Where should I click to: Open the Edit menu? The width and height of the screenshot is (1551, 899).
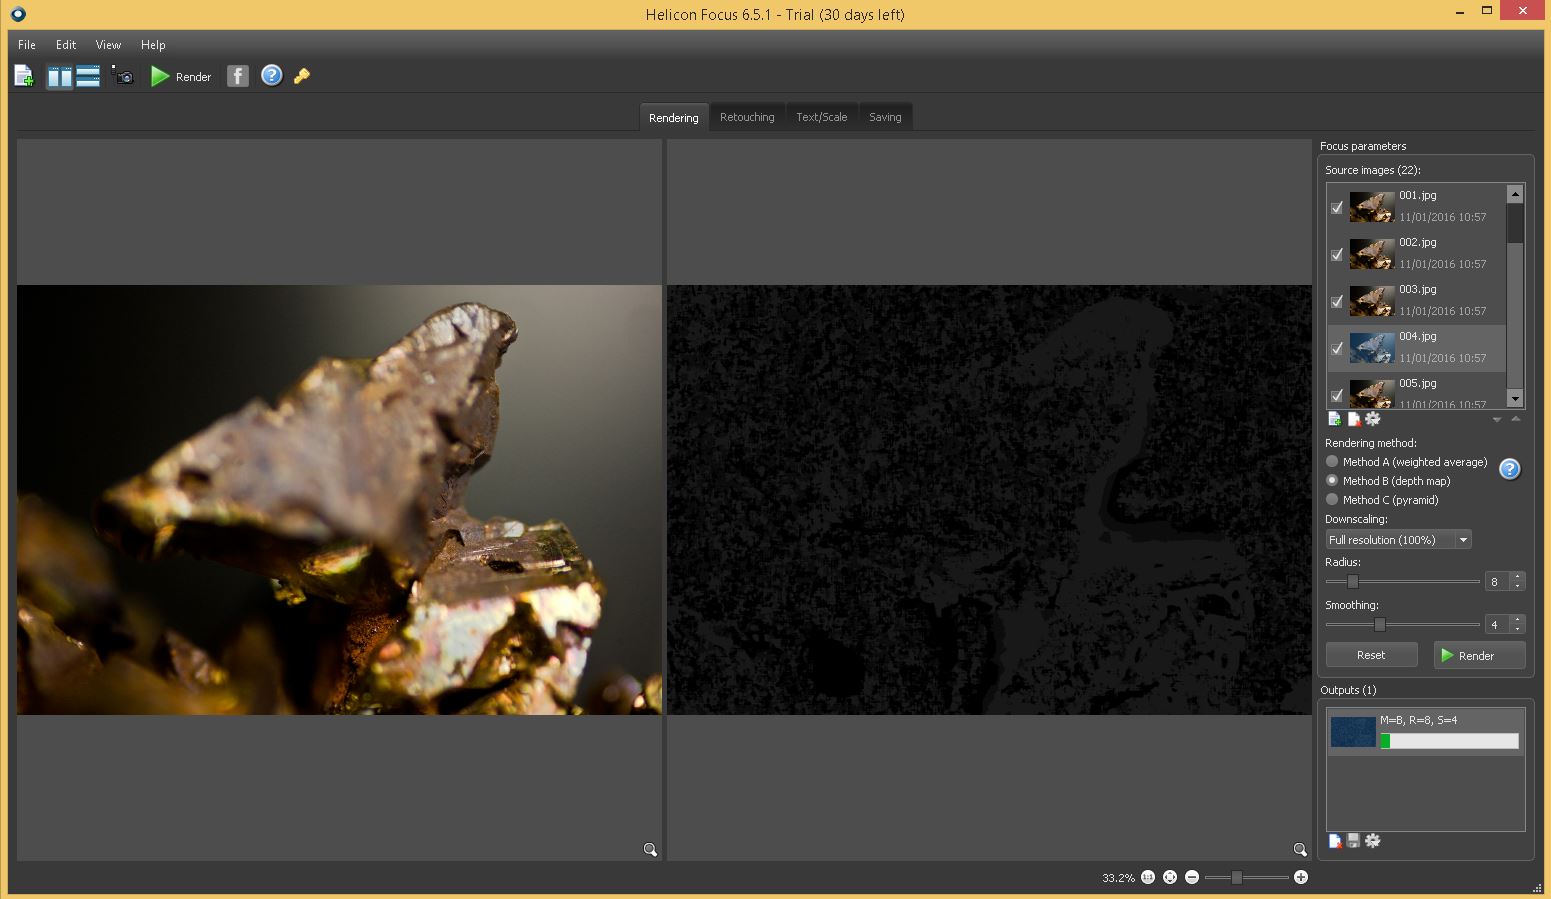click(66, 45)
